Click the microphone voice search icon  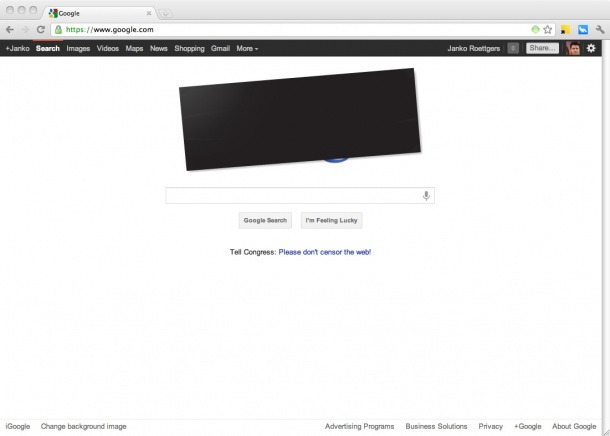(426, 196)
